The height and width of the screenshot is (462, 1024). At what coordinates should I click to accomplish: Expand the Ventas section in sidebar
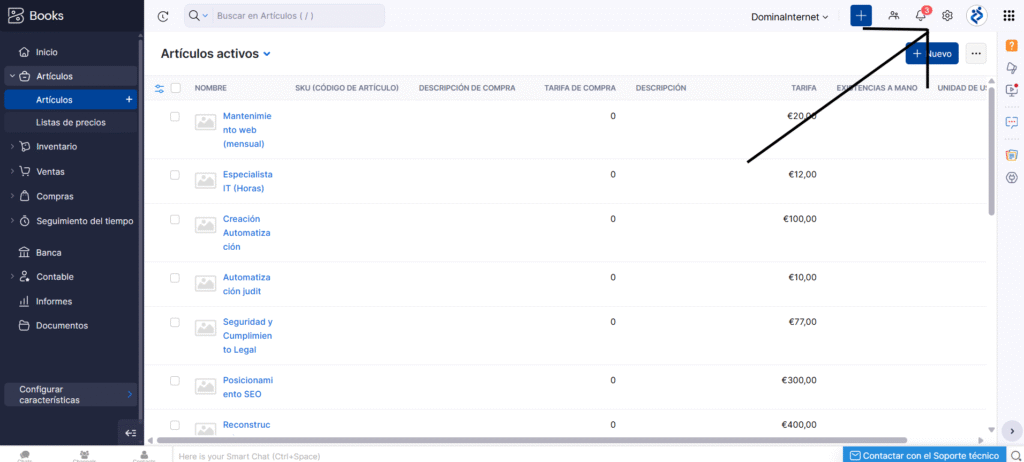click(x=50, y=171)
